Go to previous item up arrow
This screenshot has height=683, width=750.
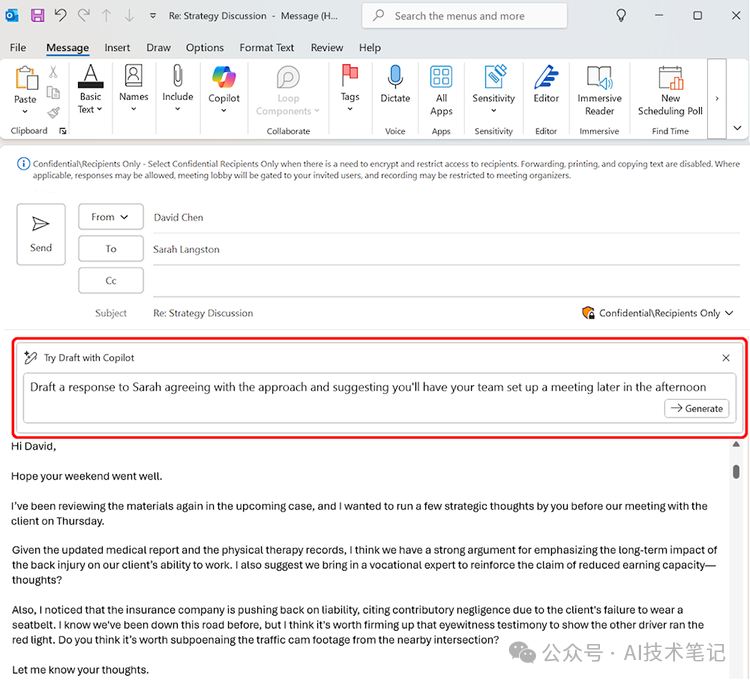coord(106,16)
